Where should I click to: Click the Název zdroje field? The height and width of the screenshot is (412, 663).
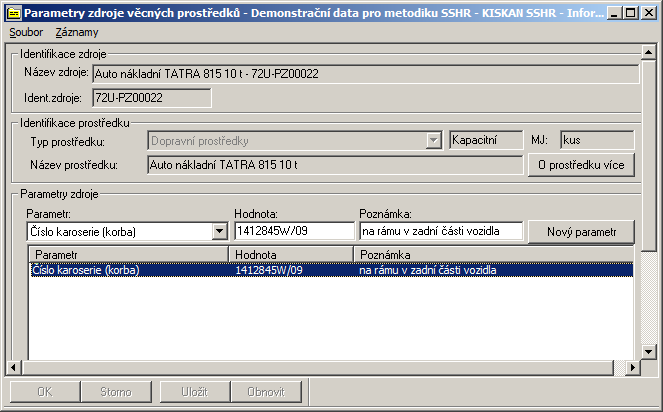365,74
